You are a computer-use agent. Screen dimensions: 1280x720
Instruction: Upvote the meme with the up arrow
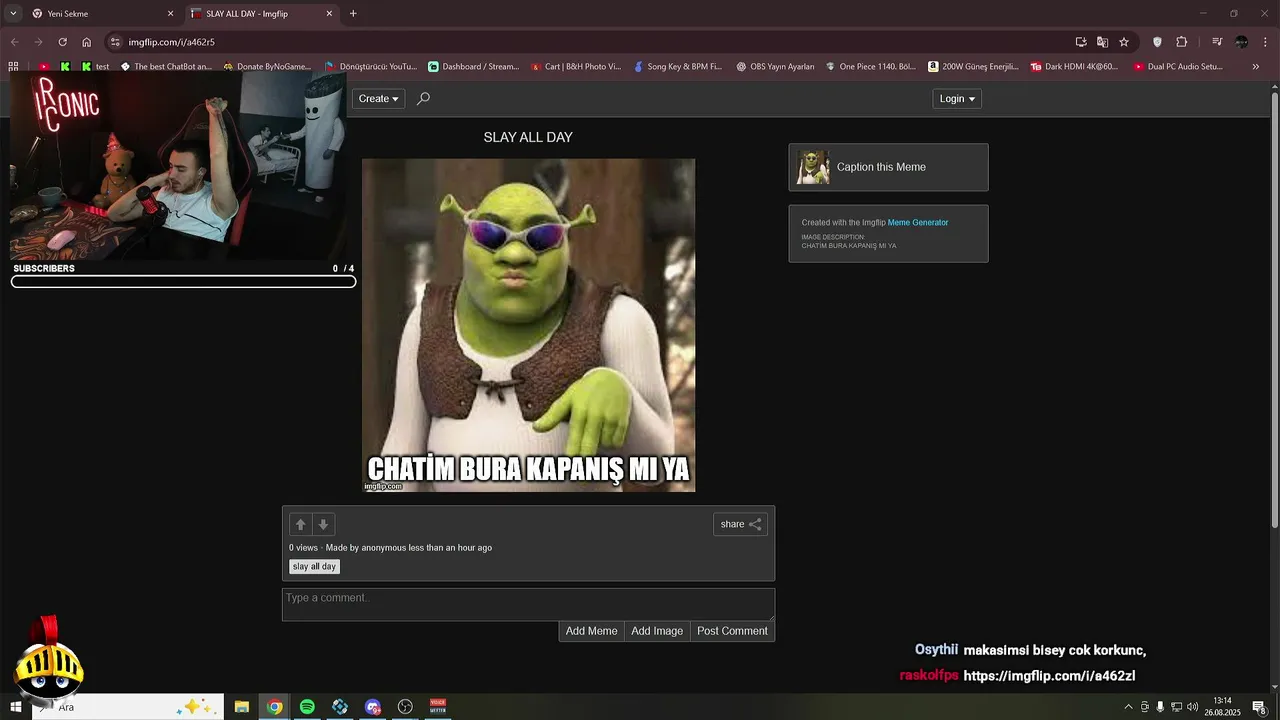(301, 524)
